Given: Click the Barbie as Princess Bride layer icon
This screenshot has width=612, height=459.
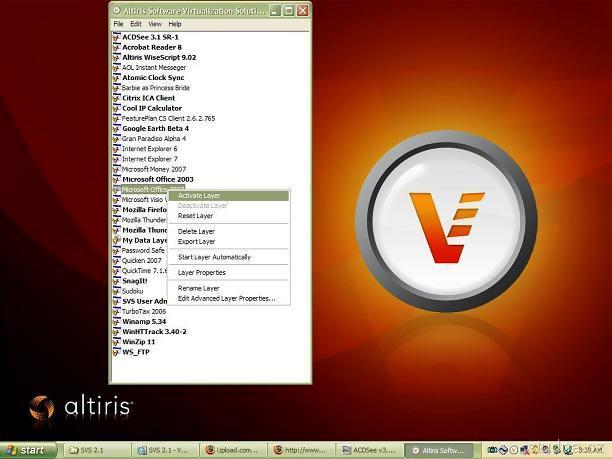Looking at the screenshot, I should pyautogui.click(x=116, y=88).
